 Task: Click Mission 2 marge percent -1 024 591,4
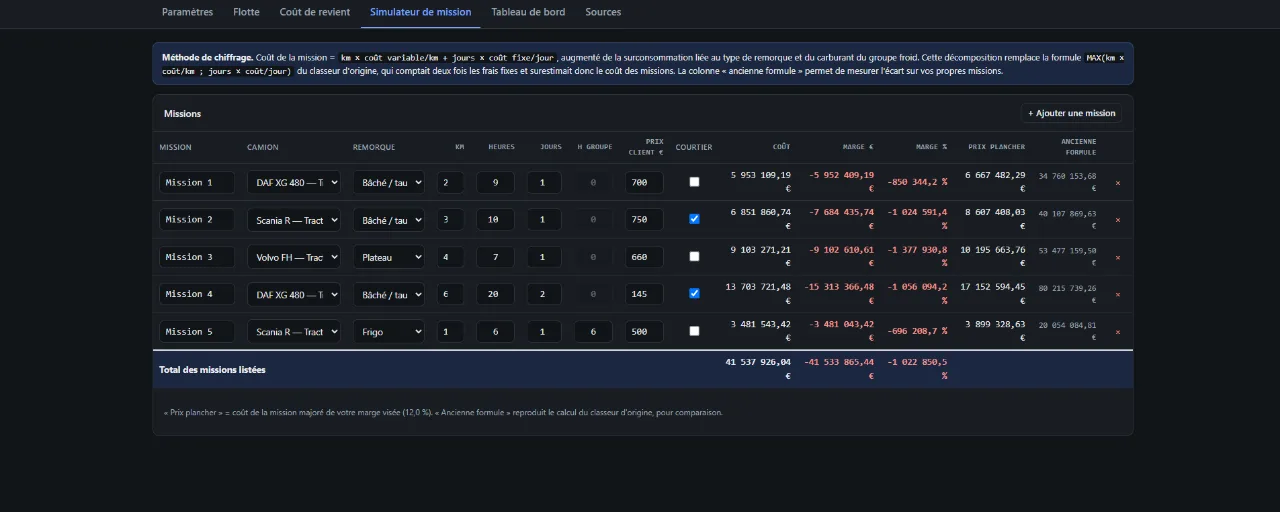917,219
